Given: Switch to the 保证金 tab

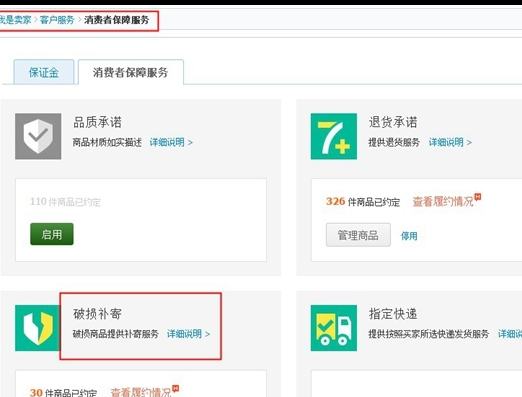Looking at the screenshot, I should (44, 72).
